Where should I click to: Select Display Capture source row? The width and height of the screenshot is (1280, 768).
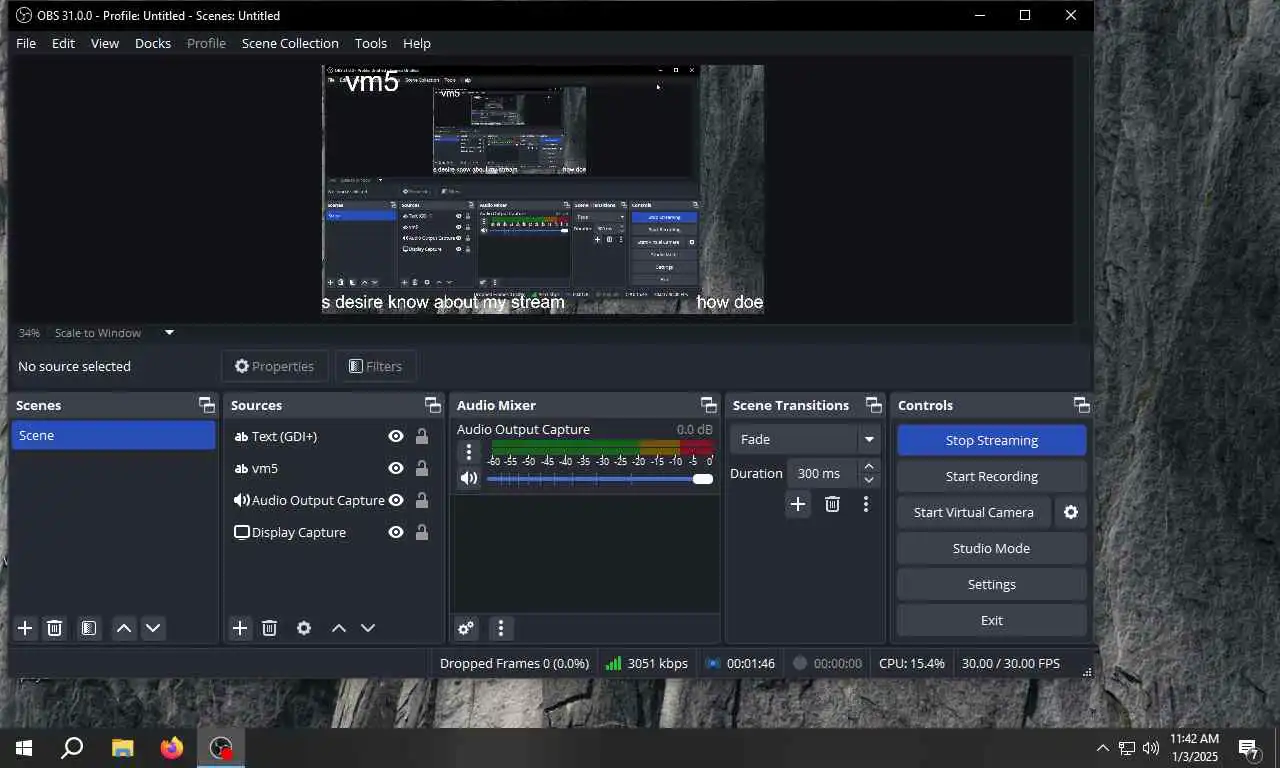[333, 532]
